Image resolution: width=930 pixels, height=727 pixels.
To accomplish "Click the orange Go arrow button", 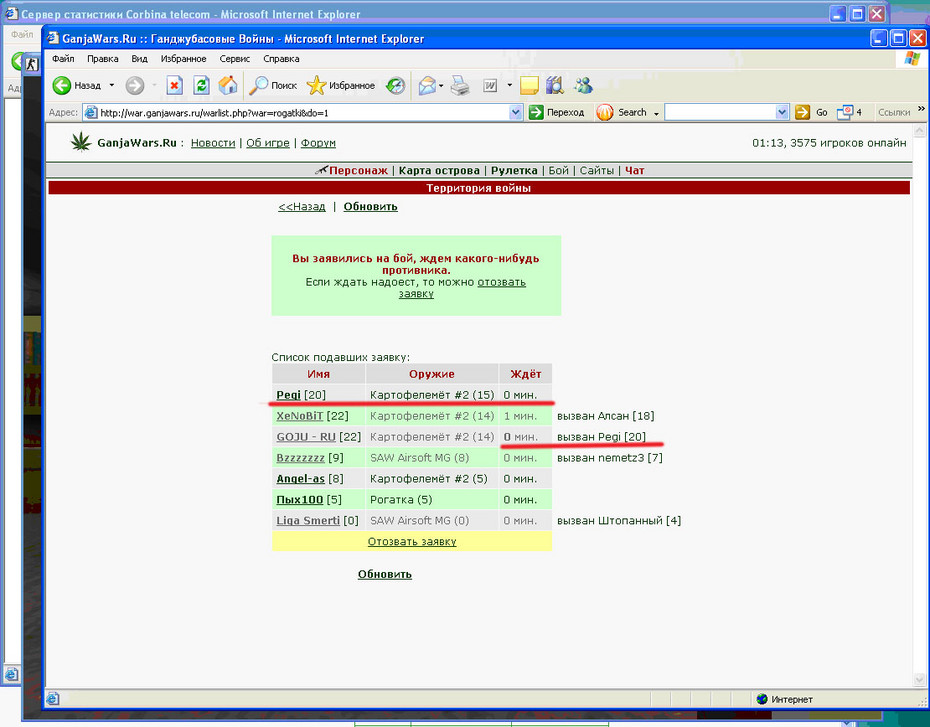I will tap(802, 112).
